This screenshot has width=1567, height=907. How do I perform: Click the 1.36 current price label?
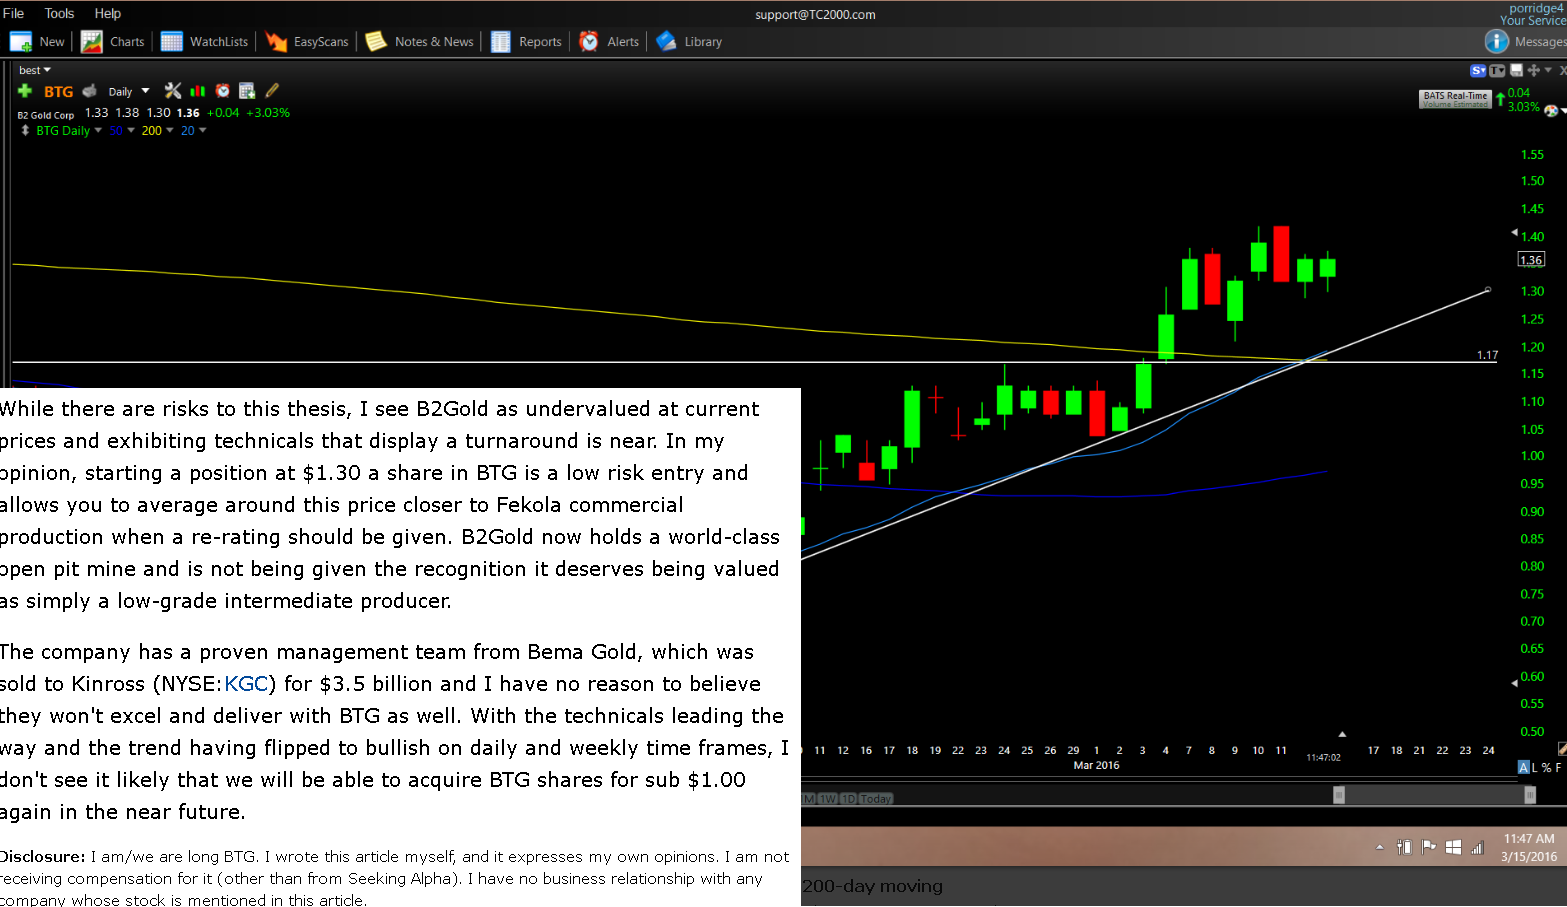[x=1531, y=260]
